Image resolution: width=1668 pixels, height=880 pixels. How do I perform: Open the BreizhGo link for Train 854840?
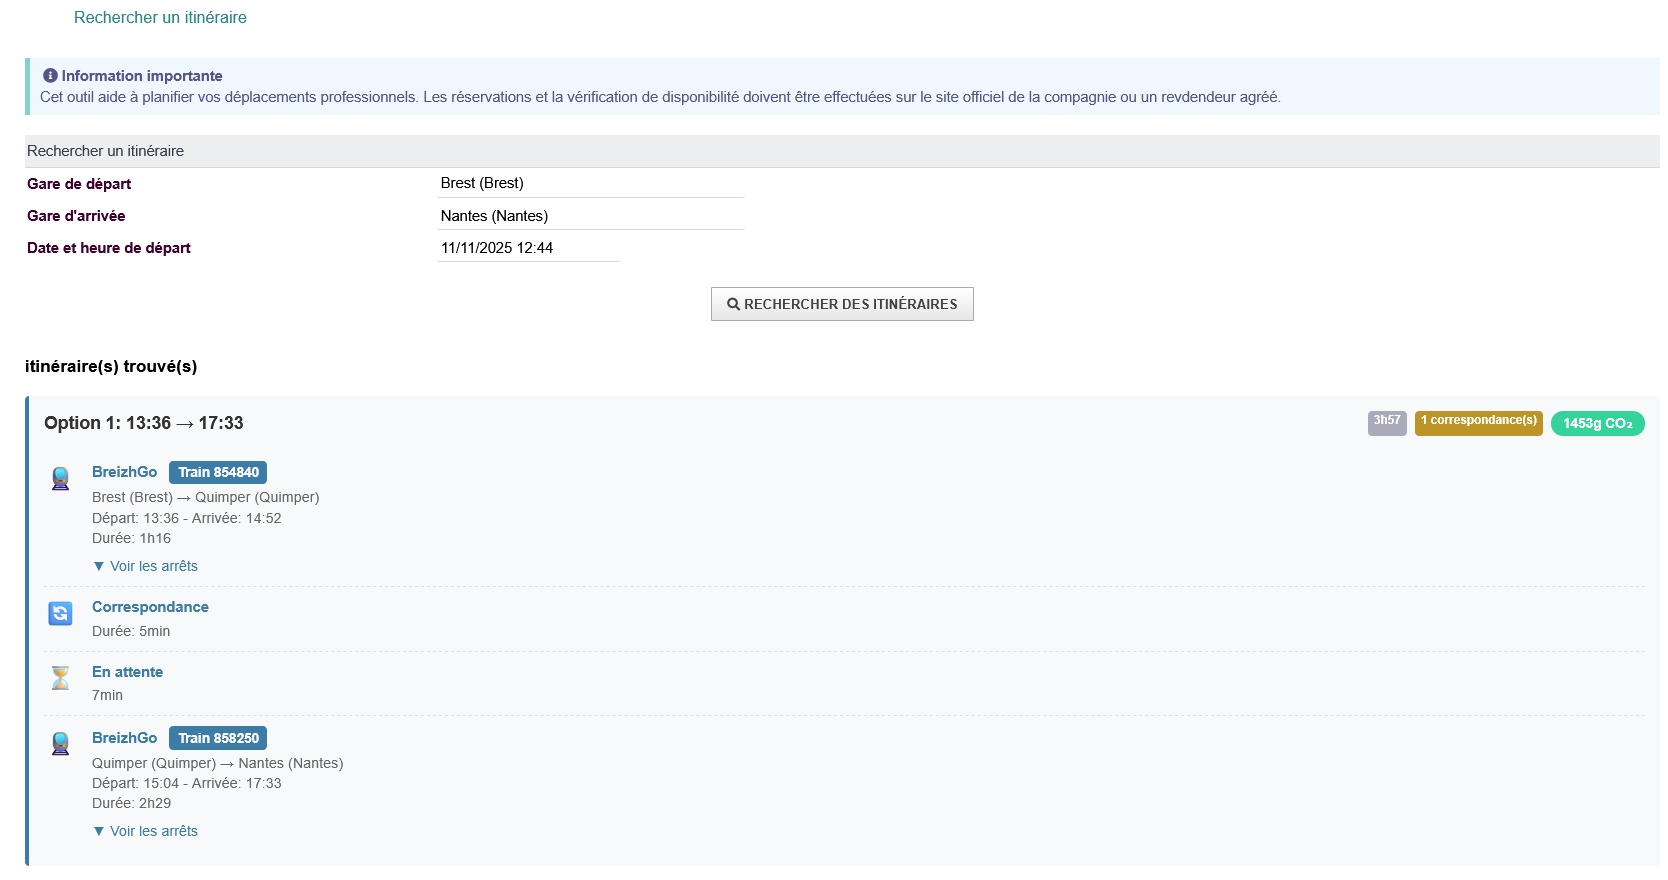pos(124,472)
